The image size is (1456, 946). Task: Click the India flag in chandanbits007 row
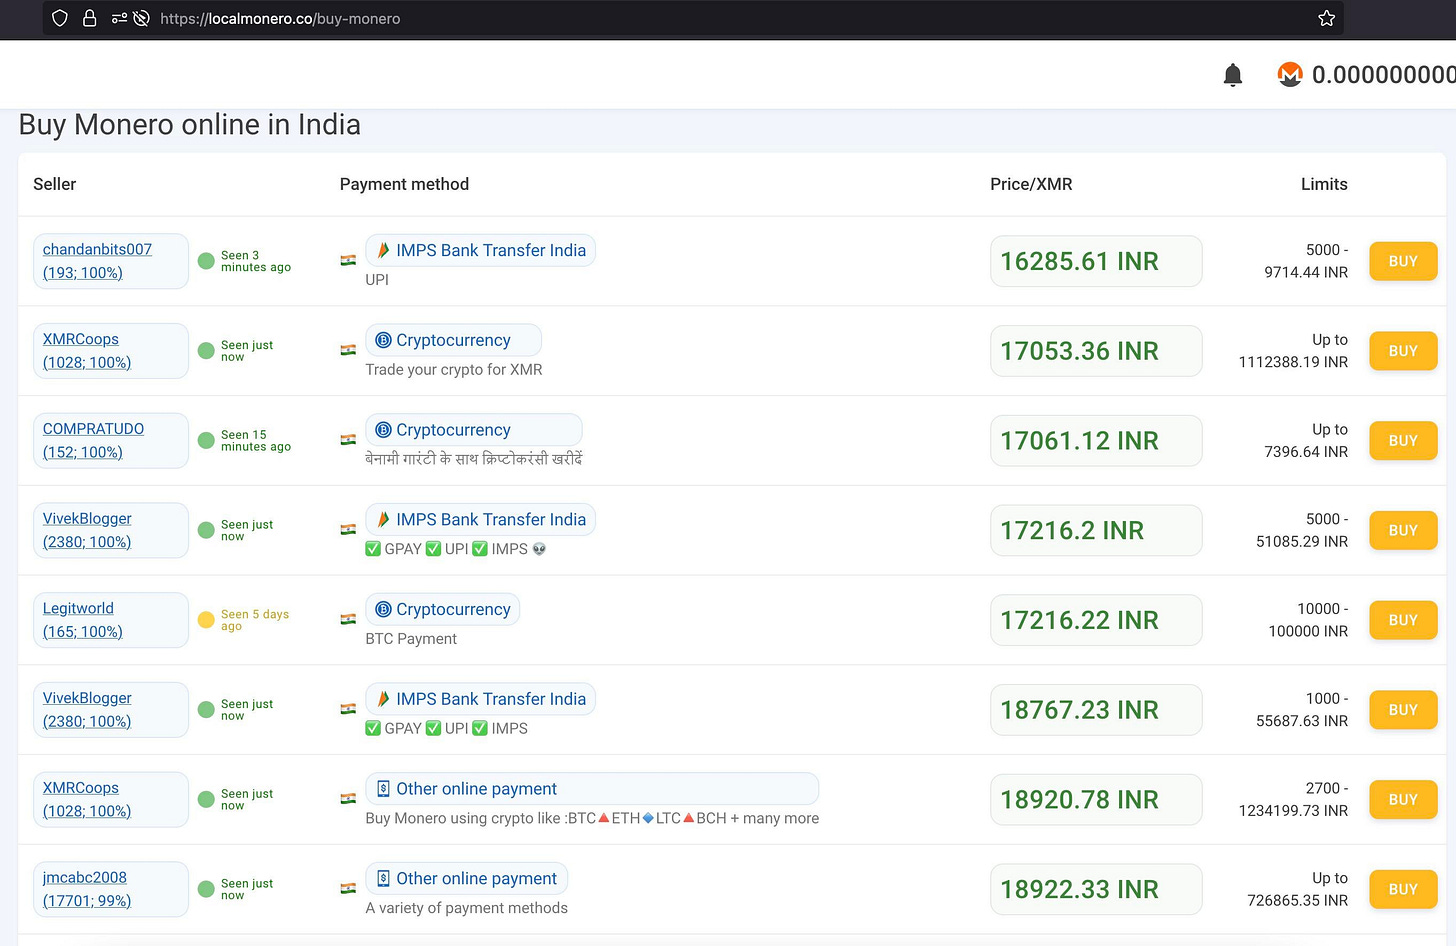coord(348,260)
